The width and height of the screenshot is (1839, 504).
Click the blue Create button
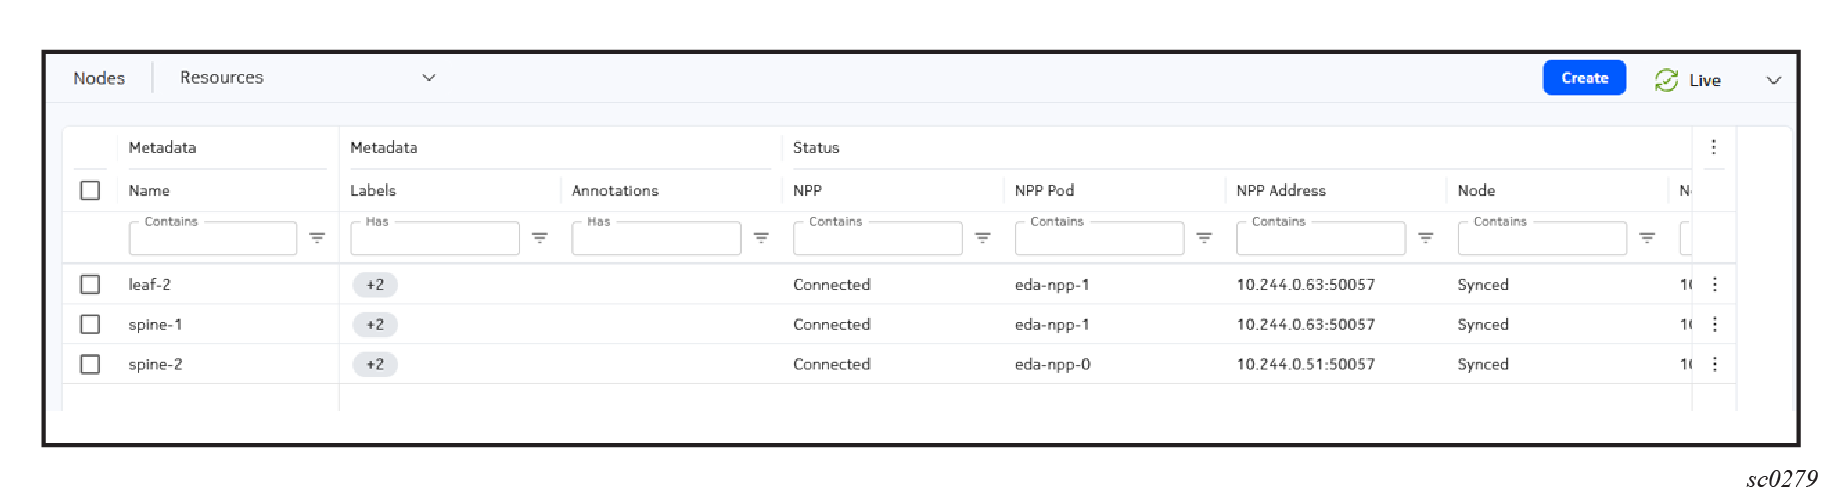[1584, 78]
